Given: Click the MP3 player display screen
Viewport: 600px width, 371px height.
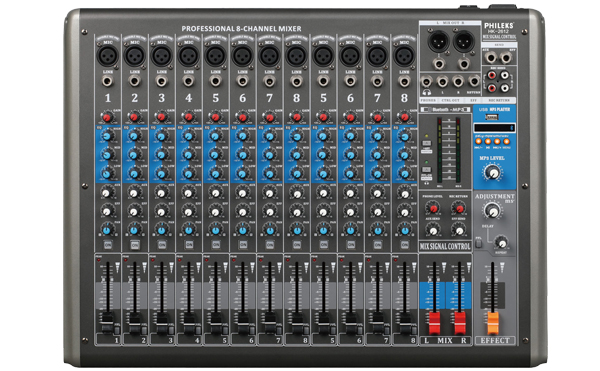Looking at the screenshot, I should point(494,127).
